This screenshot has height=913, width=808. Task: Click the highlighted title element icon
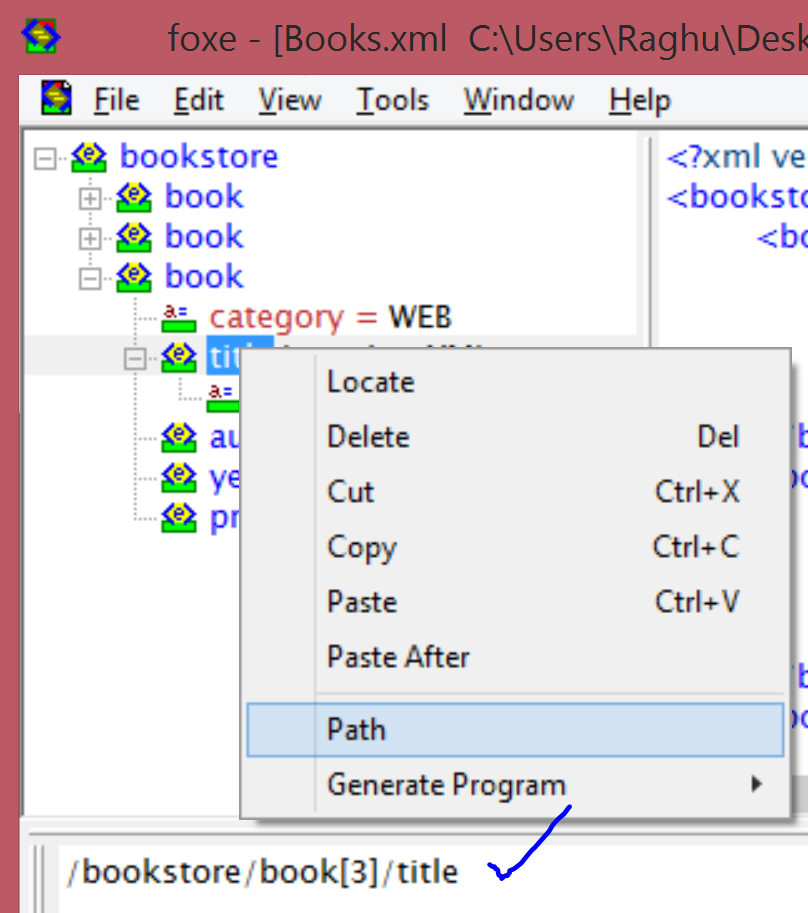tap(177, 356)
